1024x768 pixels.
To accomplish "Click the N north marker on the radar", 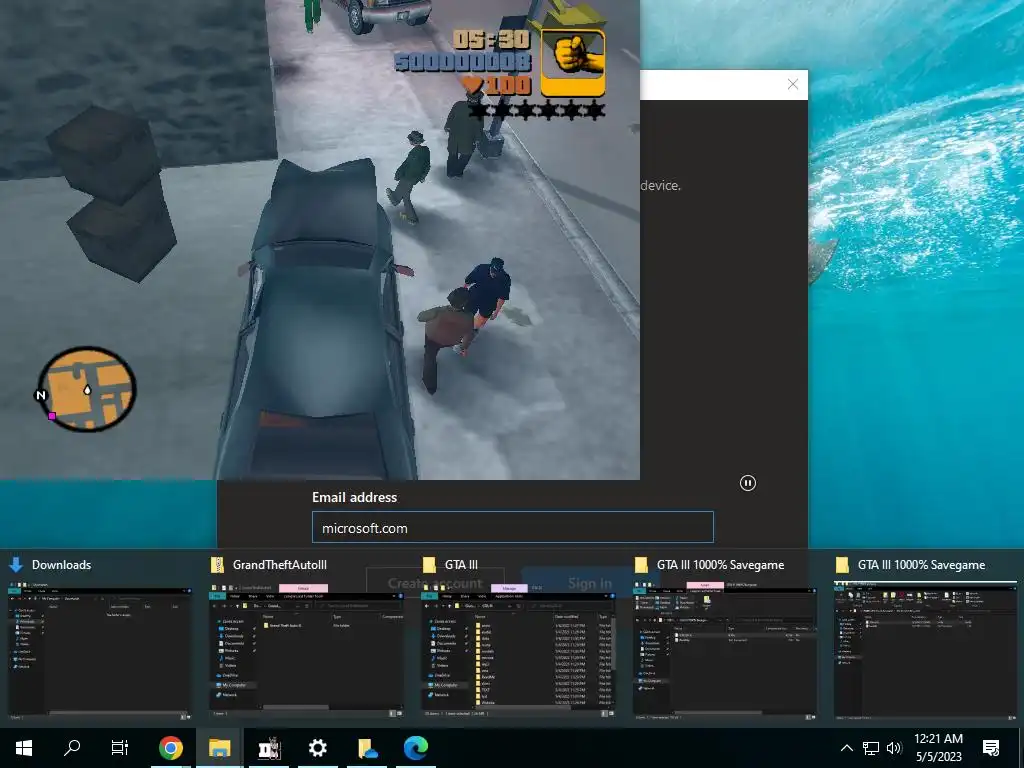I will pyautogui.click(x=40, y=395).
